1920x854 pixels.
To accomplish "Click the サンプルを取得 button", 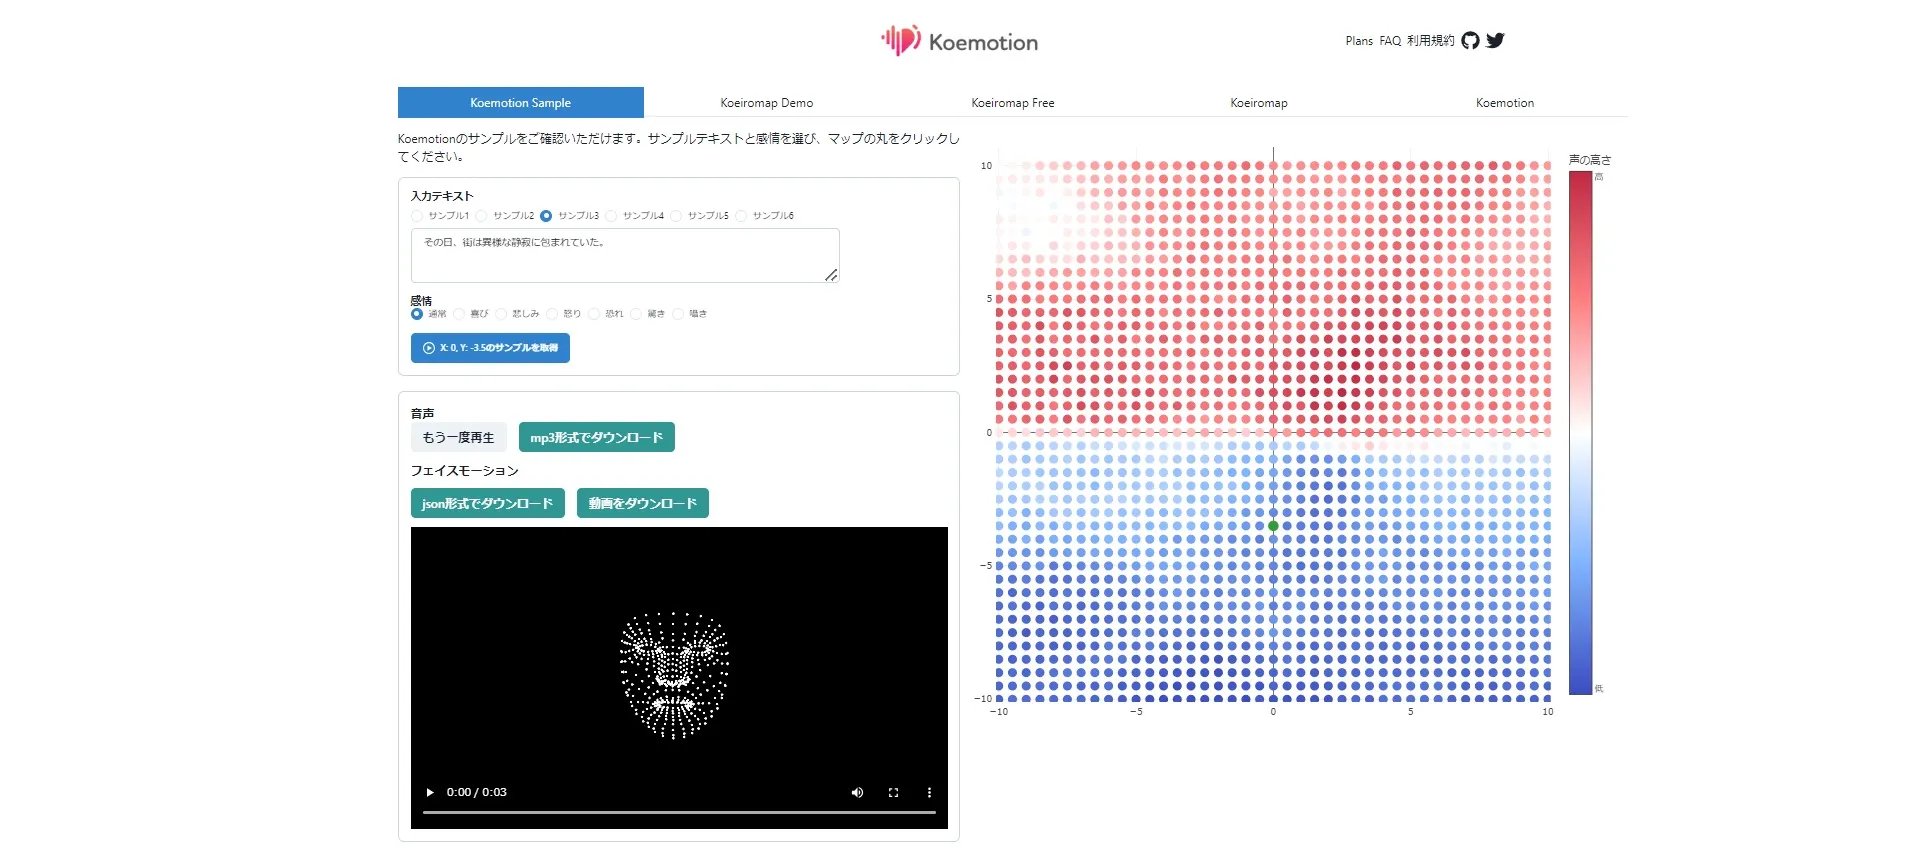I will 490,348.
